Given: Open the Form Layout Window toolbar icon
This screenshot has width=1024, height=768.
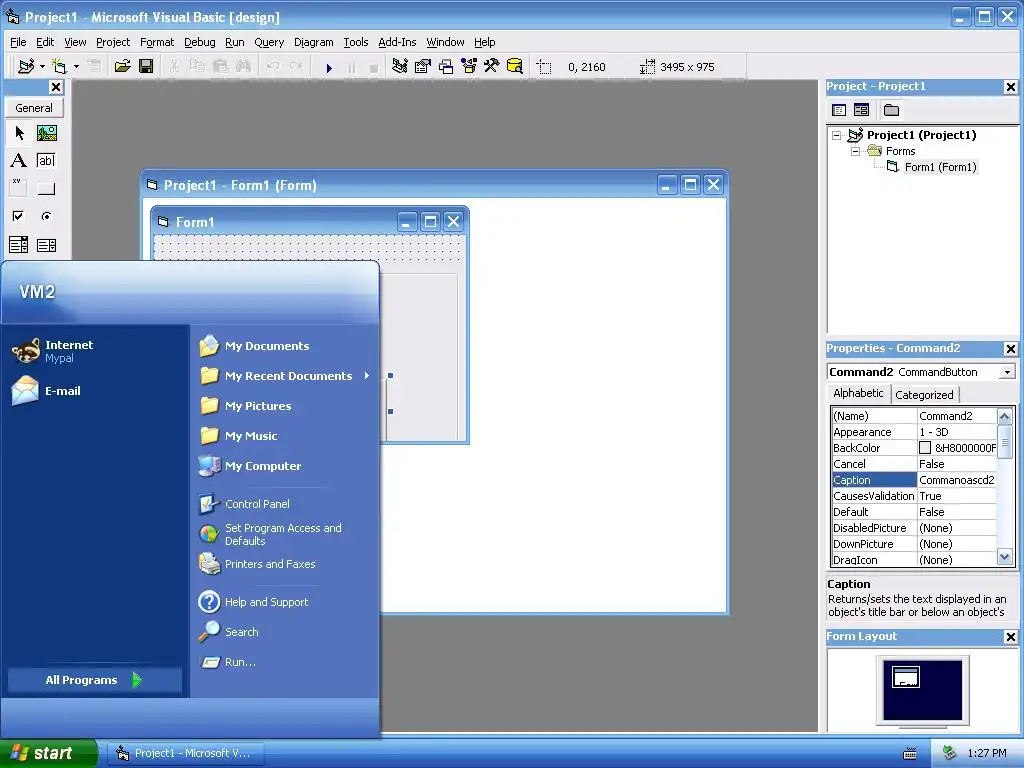Looking at the screenshot, I should coord(446,66).
